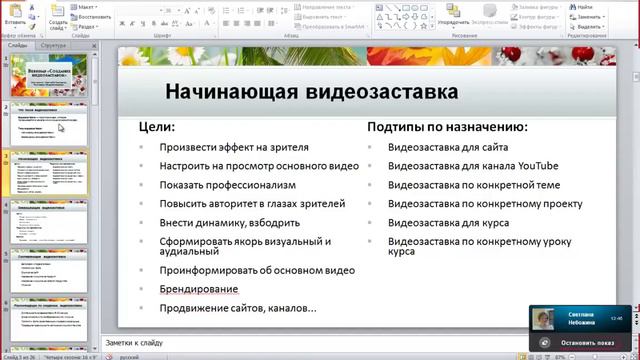Switch to Slide Sorter view icon

[531, 357]
